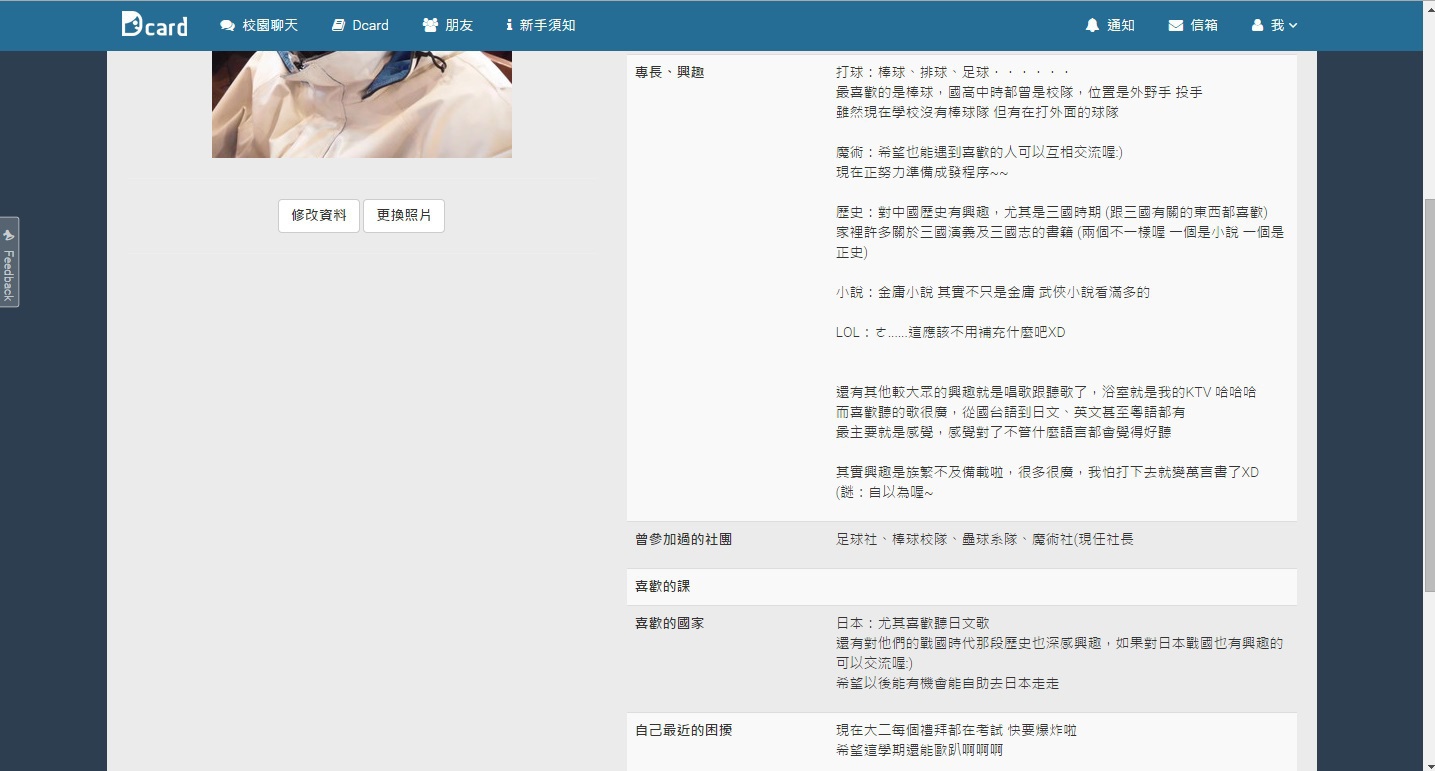Screen dimensions: 1435x771
Task: Click the line 希望以後能有機會能自助去日本走走
Action: 947,683
